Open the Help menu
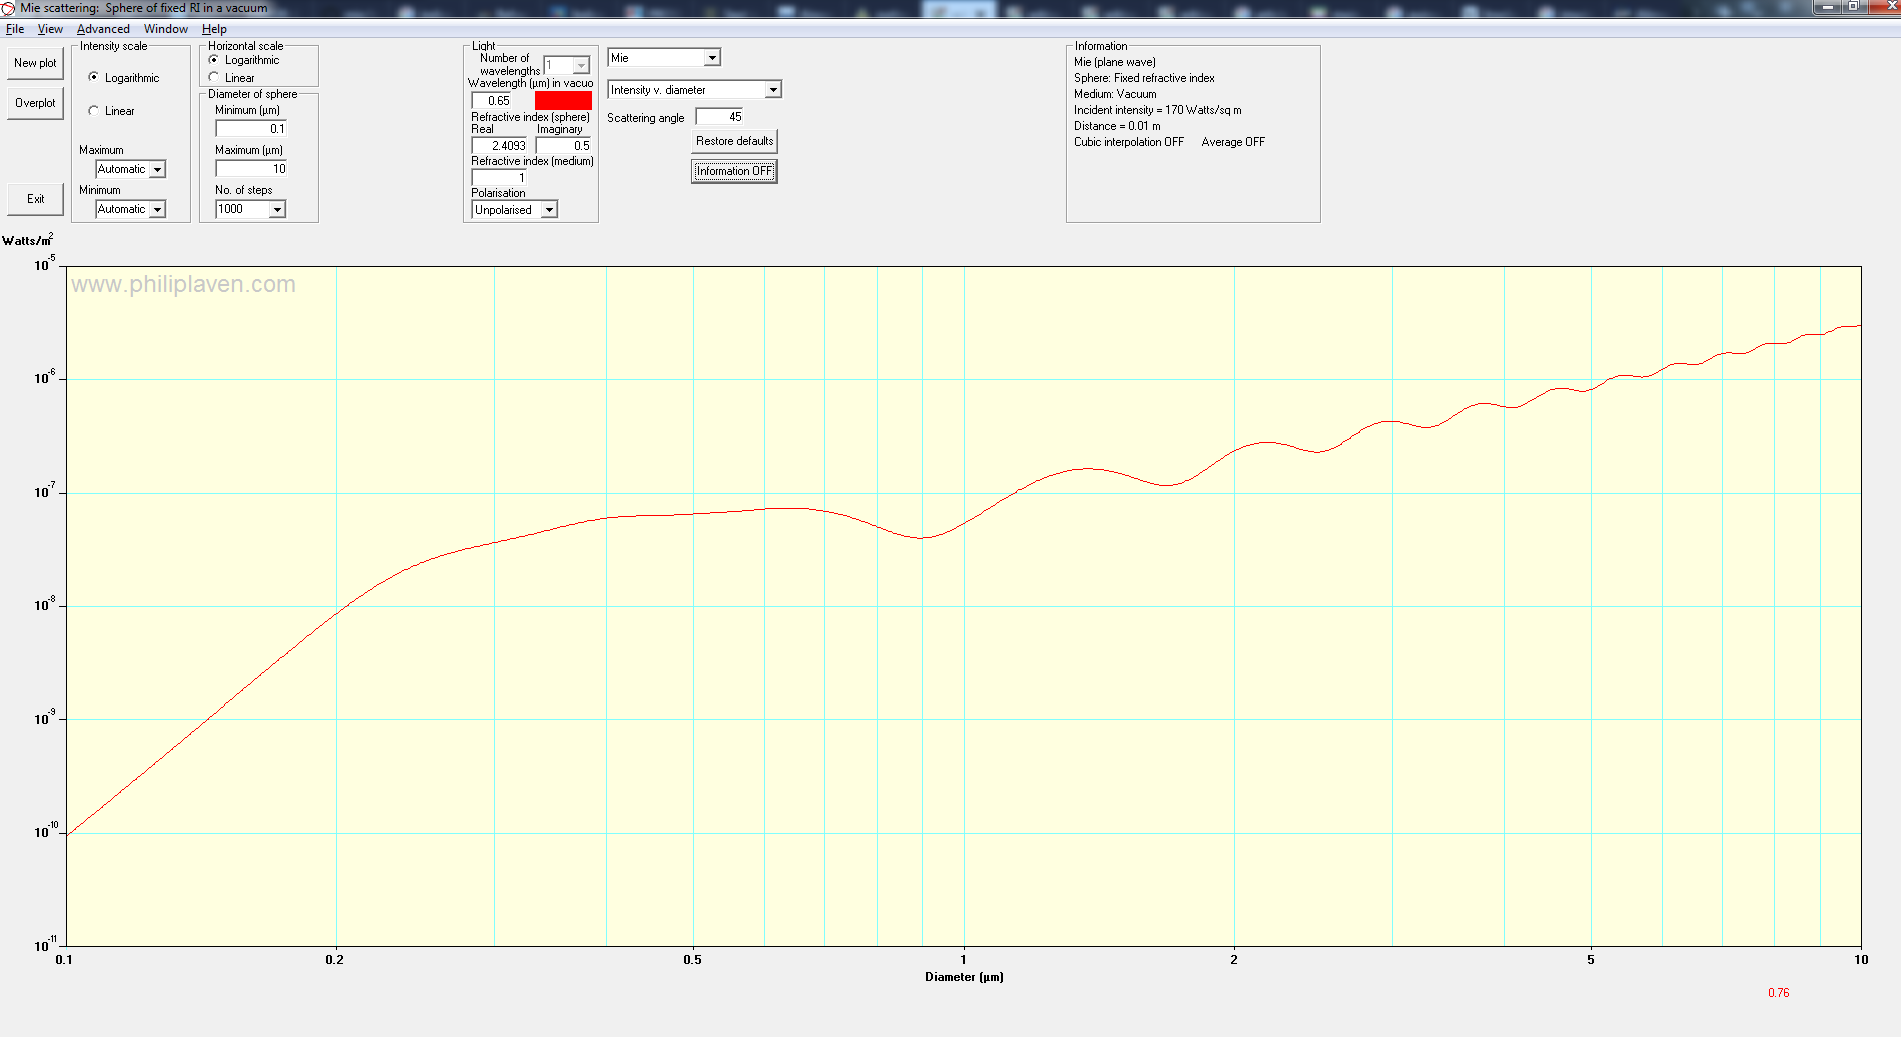This screenshot has height=1037, width=1901. pos(214,29)
